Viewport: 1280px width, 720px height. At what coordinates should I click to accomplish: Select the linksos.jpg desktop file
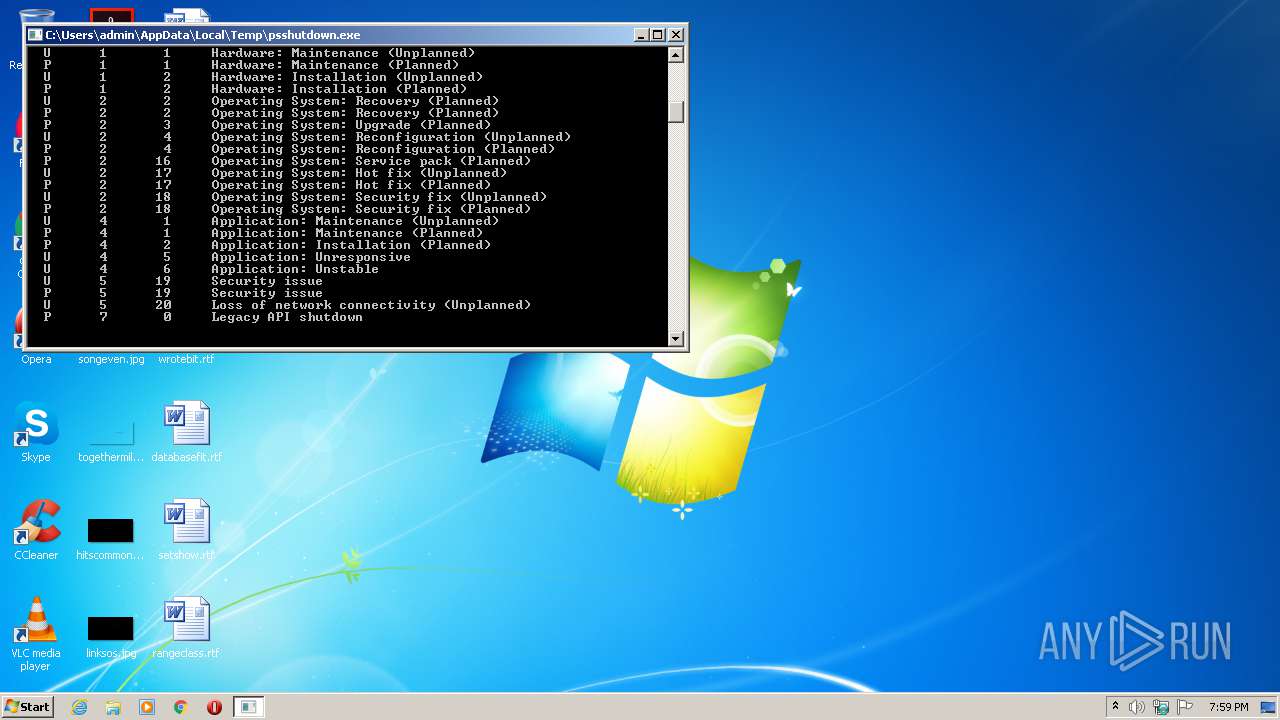point(111,636)
